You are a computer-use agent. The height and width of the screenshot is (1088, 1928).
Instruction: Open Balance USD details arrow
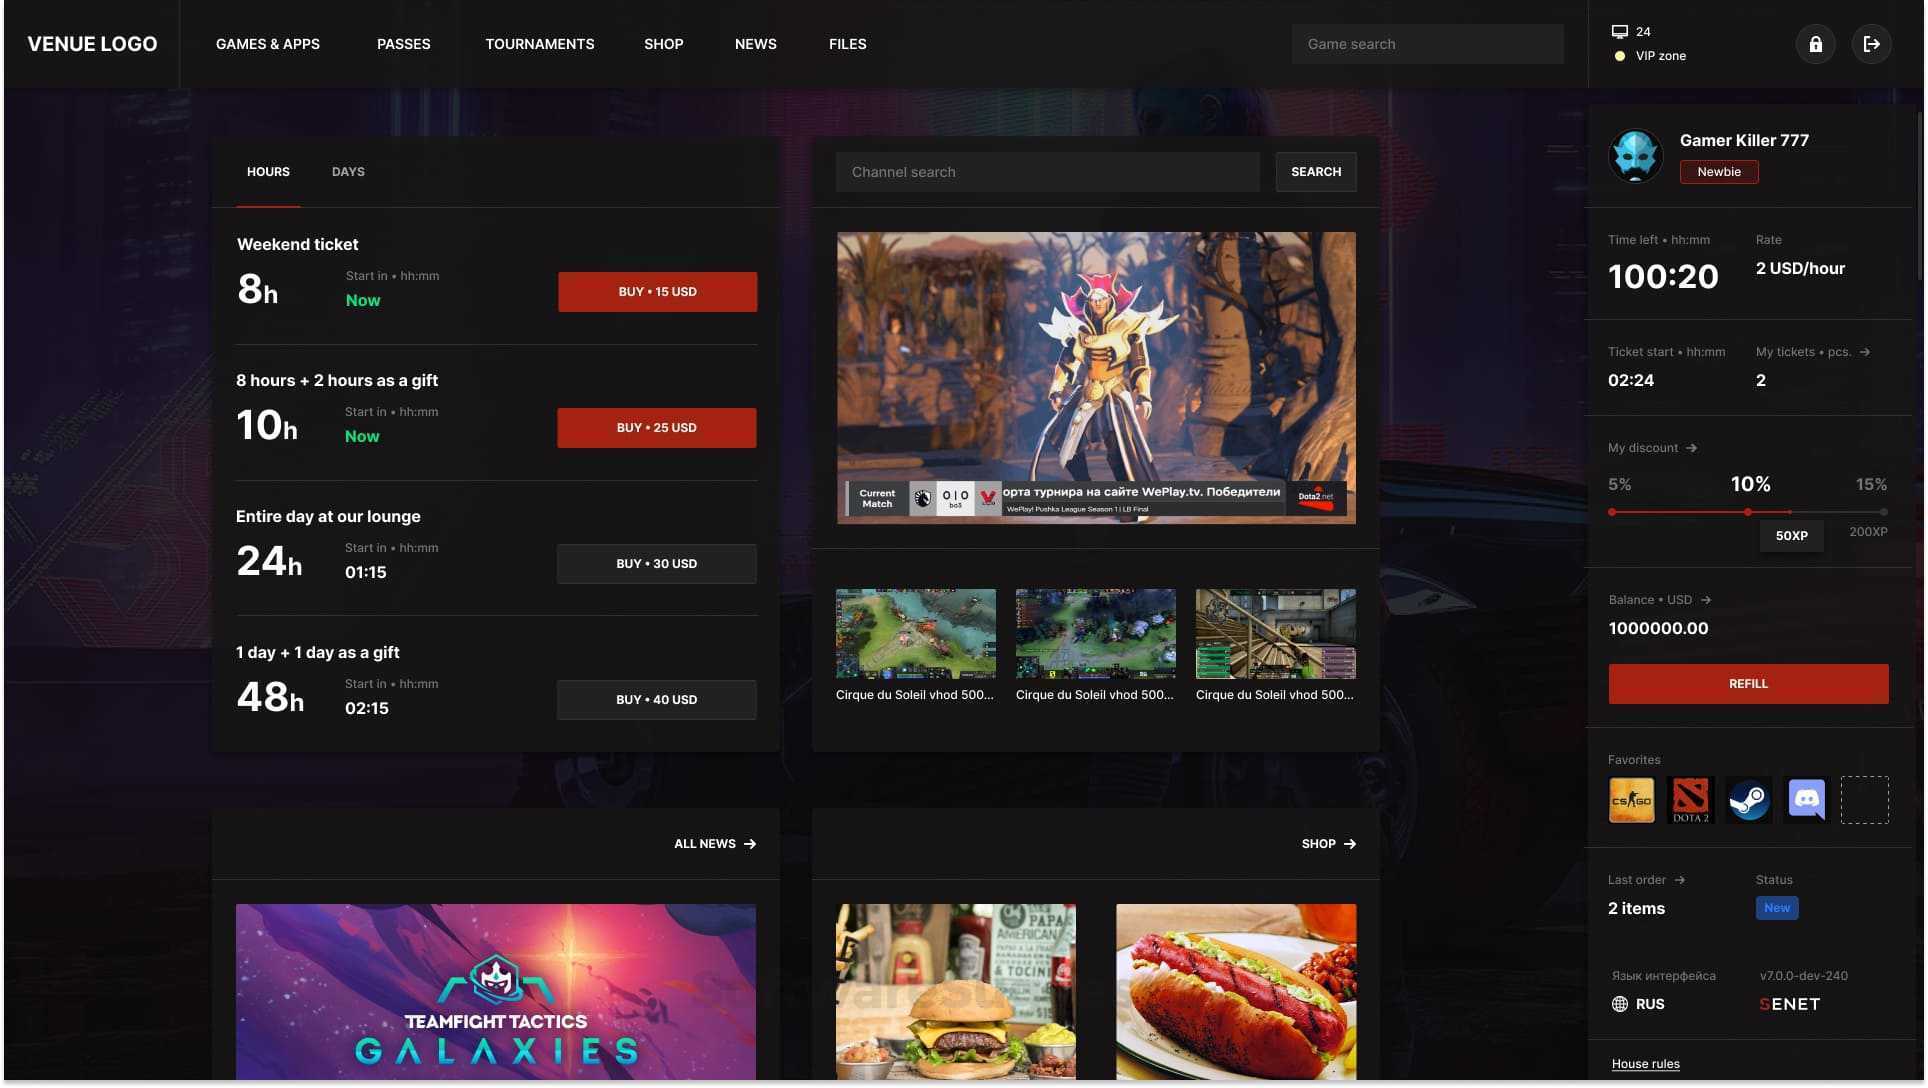tap(1706, 600)
